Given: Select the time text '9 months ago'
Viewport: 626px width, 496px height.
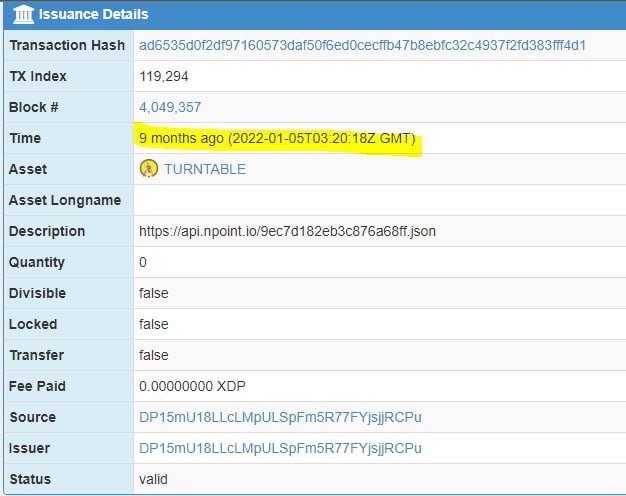Looking at the screenshot, I should (x=181, y=138).
